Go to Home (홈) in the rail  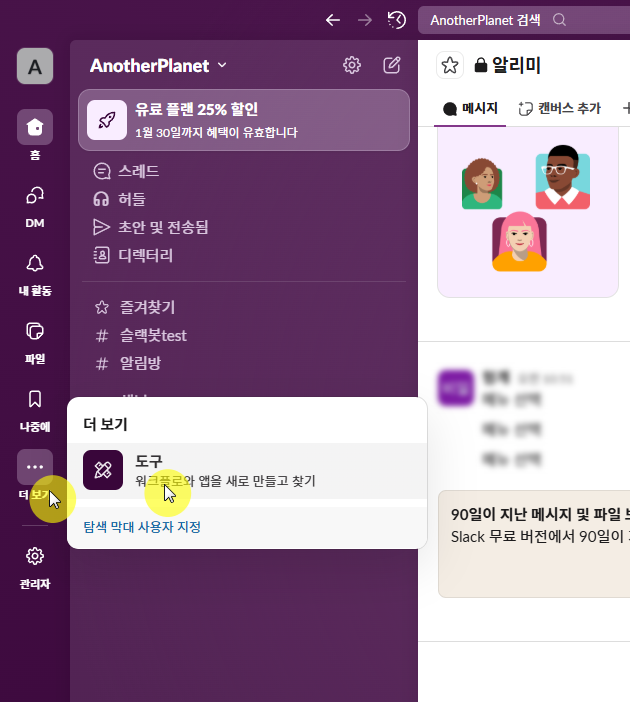(x=35, y=135)
